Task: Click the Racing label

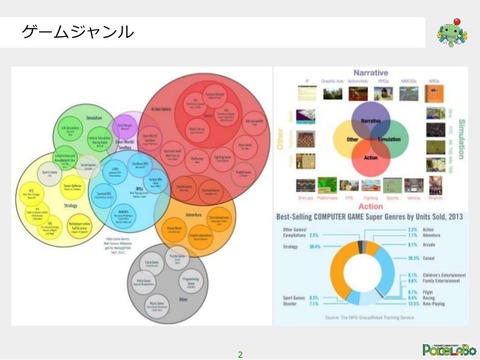Action: click(x=429, y=298)
